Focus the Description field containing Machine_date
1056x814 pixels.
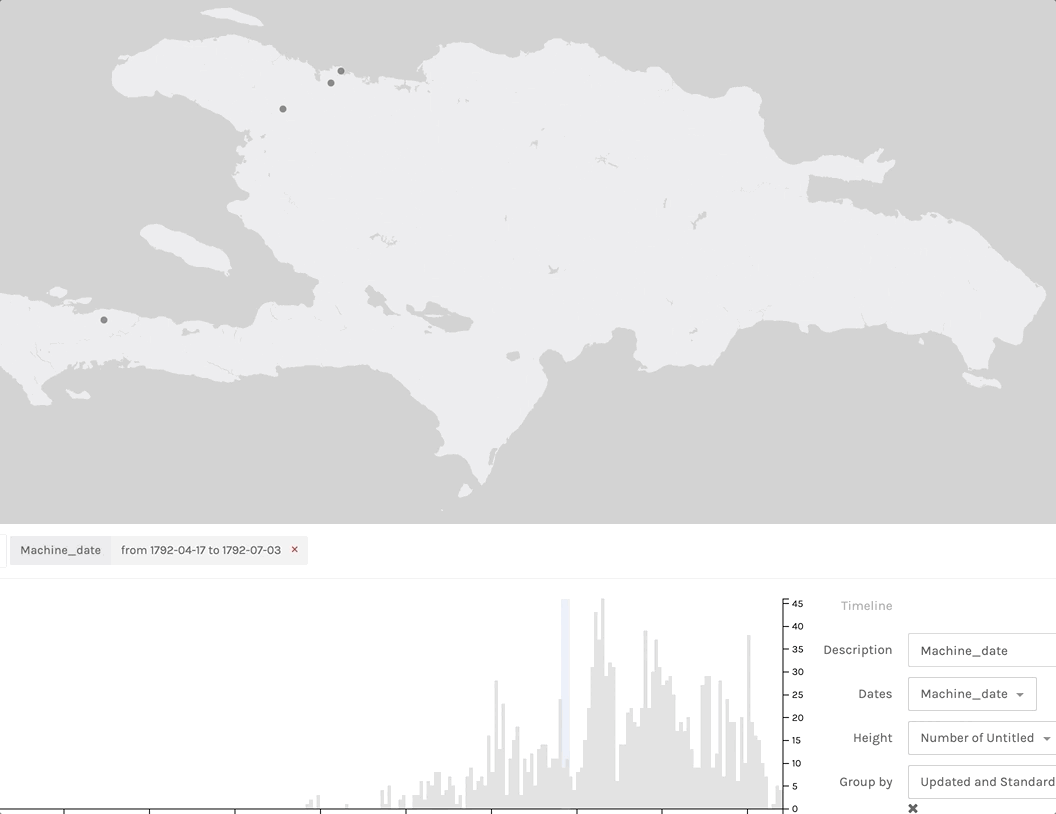click(982, 650)
